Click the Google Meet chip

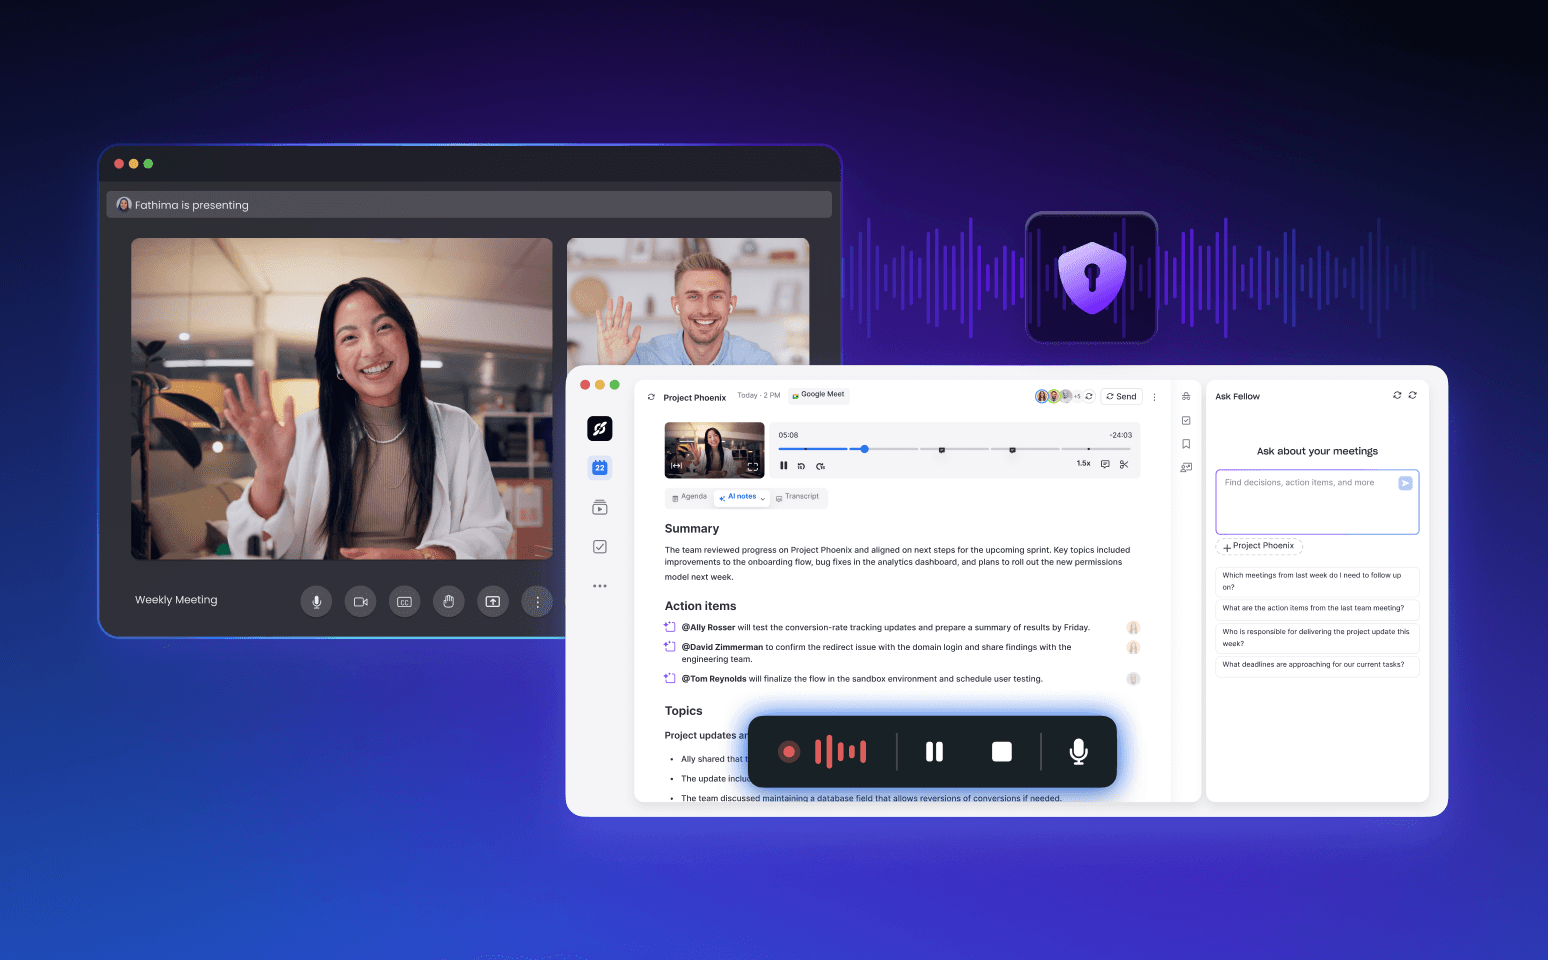click(819, 395)
